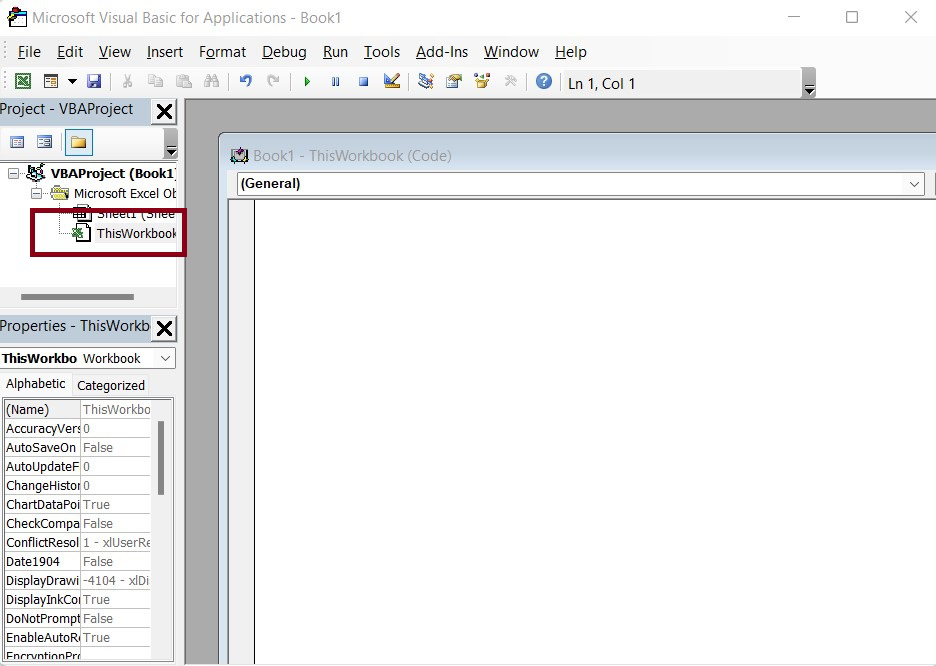Save the workbook with the floppy disk icon
Image resolution: width=936 pixels, height=666 pixels.
(94, 82)
